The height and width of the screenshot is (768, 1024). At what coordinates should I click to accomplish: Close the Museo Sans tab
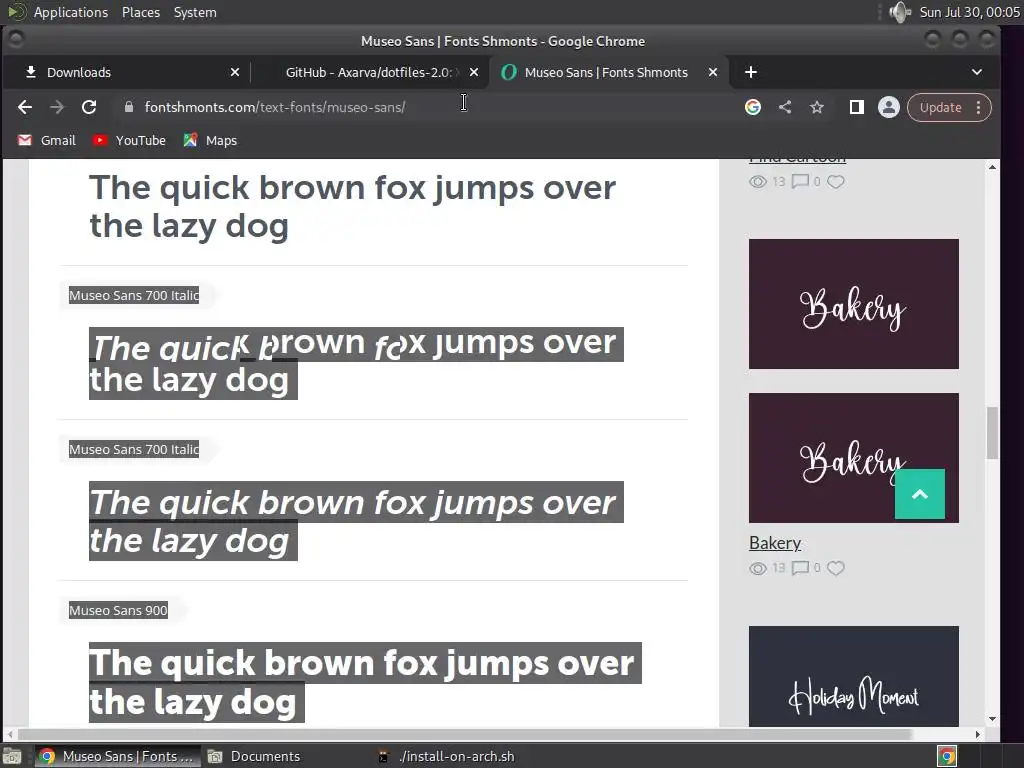click(713, 72)
